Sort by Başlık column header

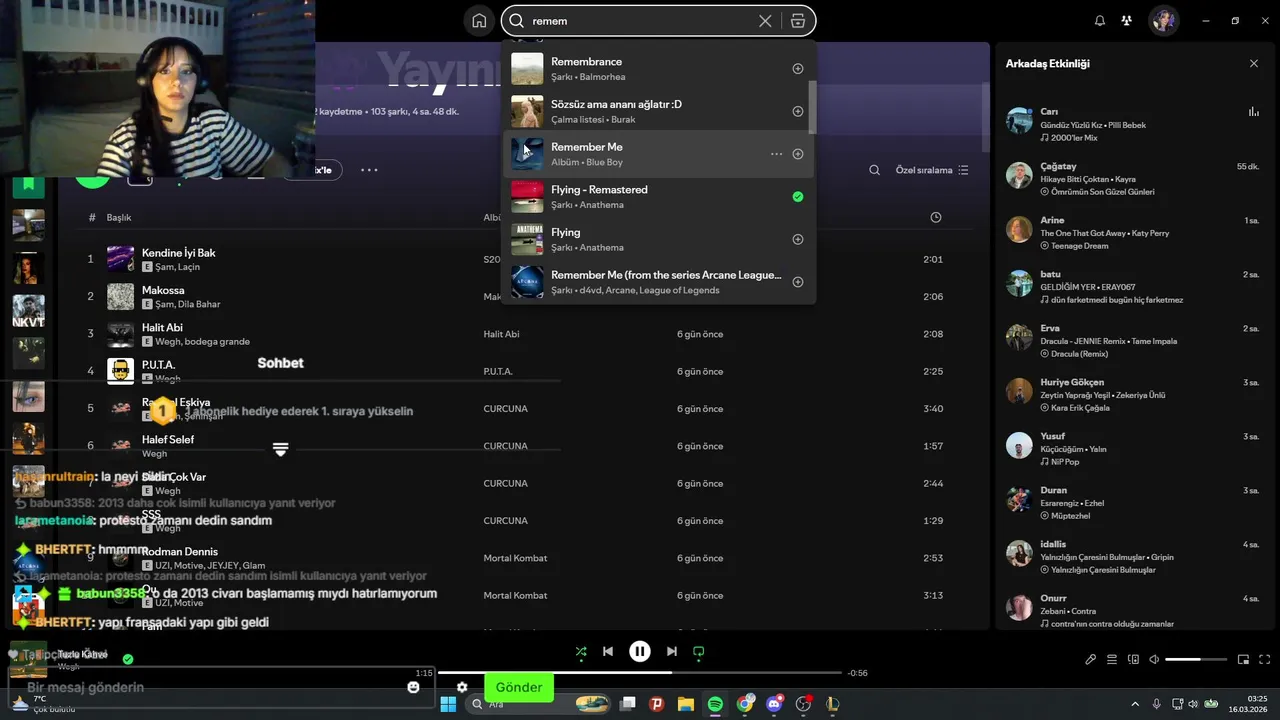point(119,217)
